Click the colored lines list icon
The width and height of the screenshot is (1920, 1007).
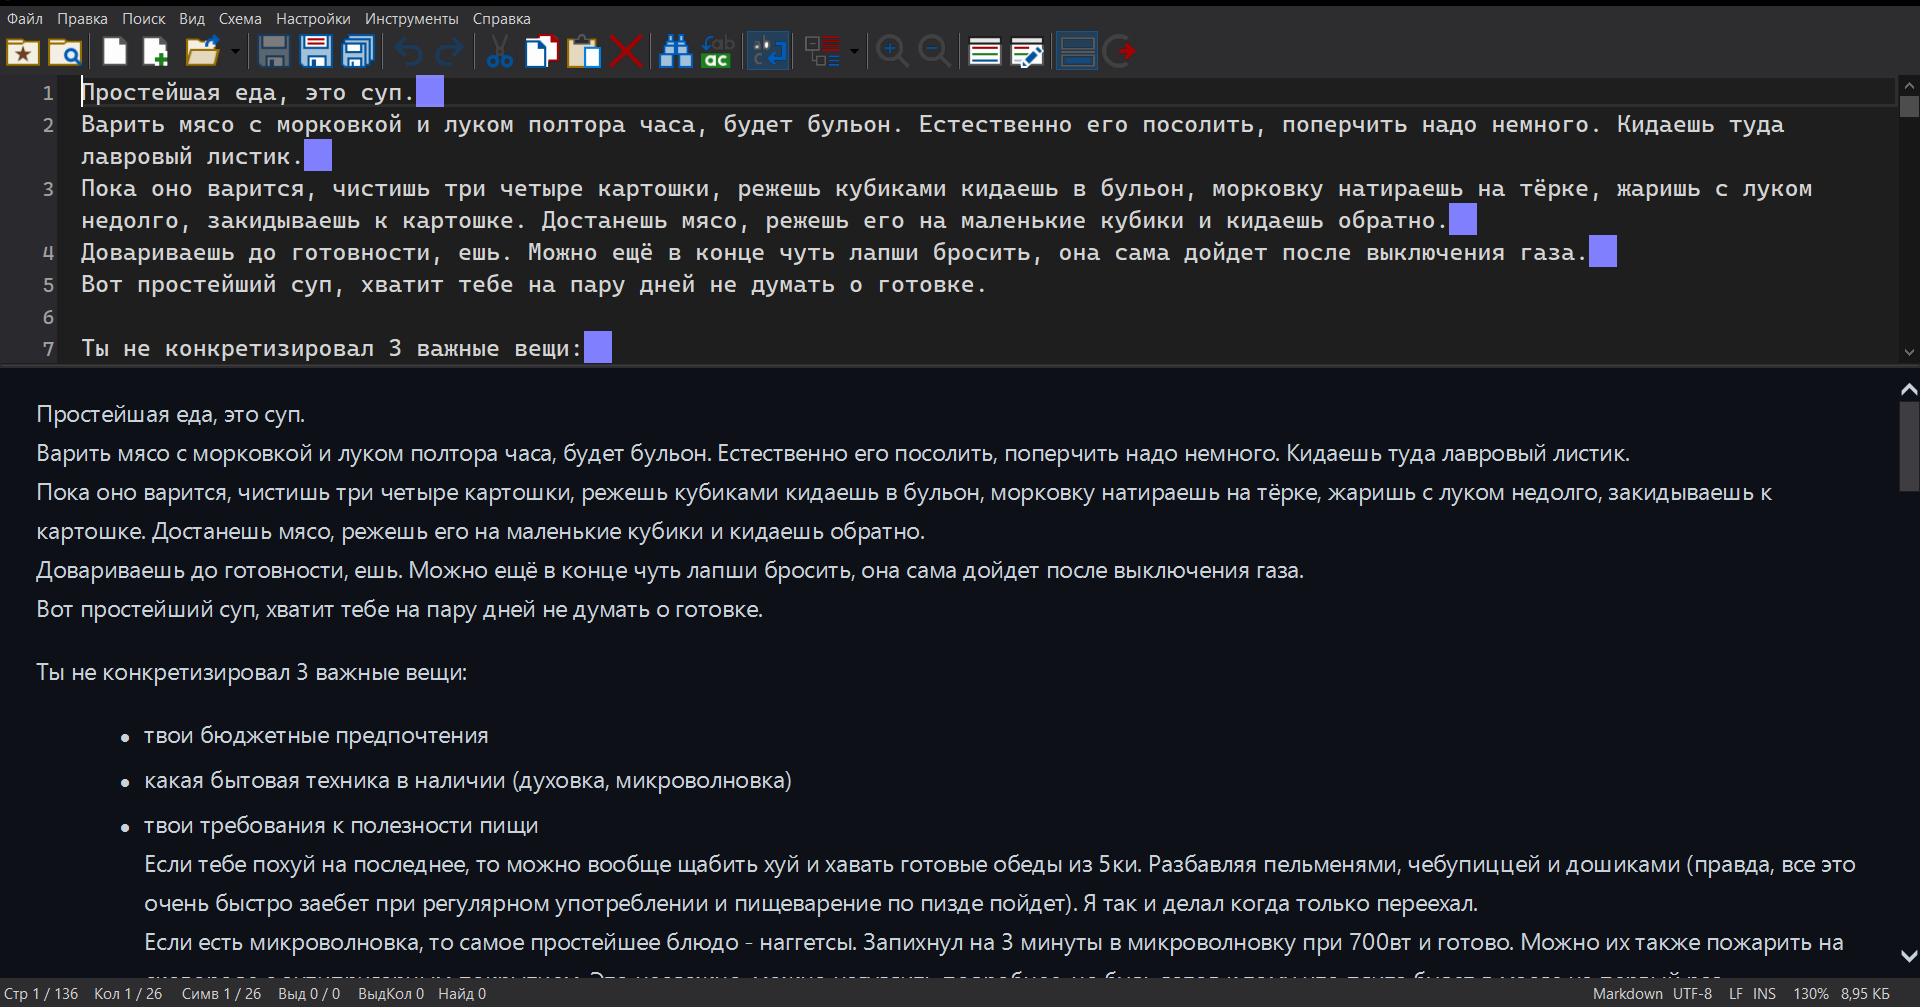click(x=985, y=52)
